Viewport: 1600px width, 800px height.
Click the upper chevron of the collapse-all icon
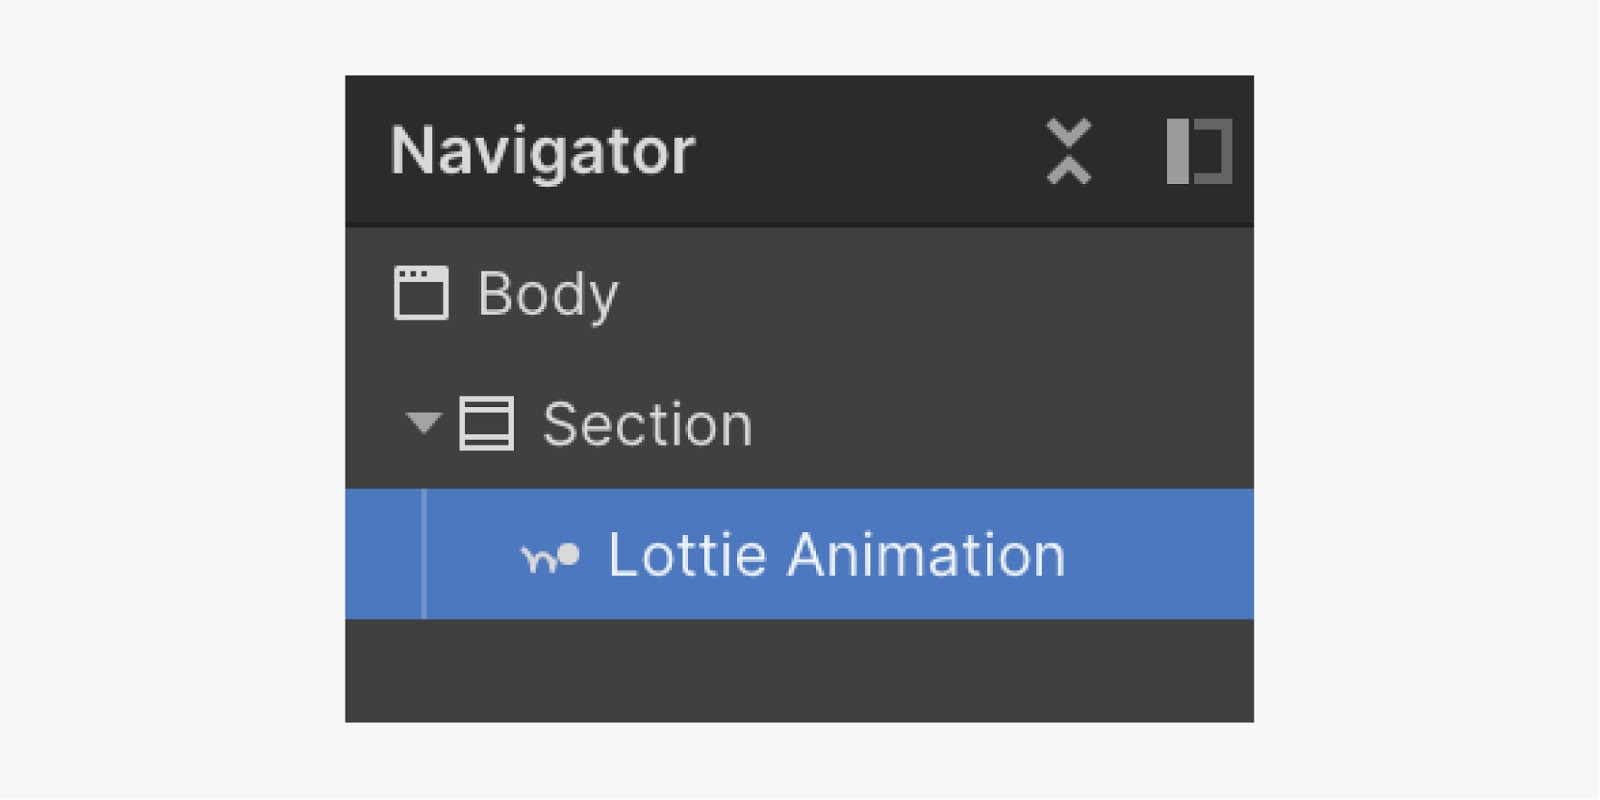coord(1069,132)
